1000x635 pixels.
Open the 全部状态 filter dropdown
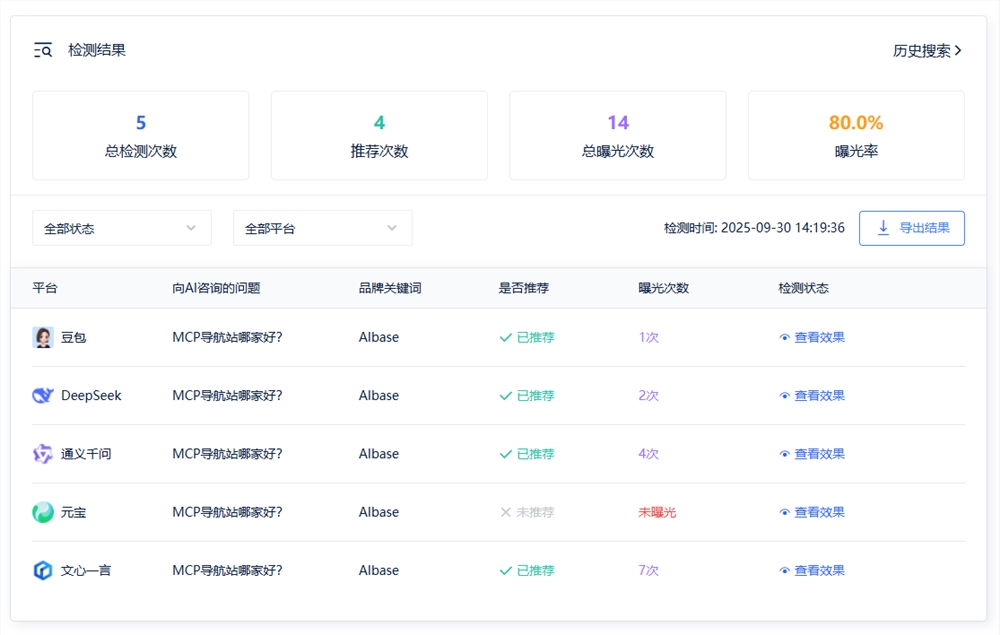[121, 228]
